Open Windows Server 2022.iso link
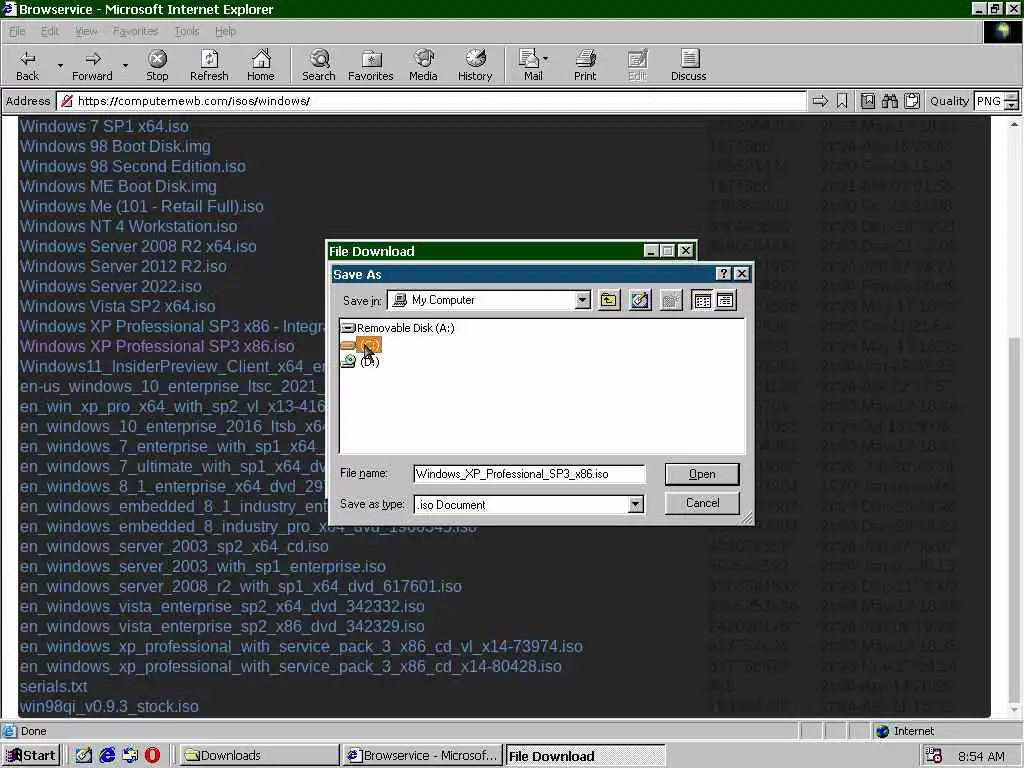The height and width of the screenshot is (768, 1024). point(110,286)
